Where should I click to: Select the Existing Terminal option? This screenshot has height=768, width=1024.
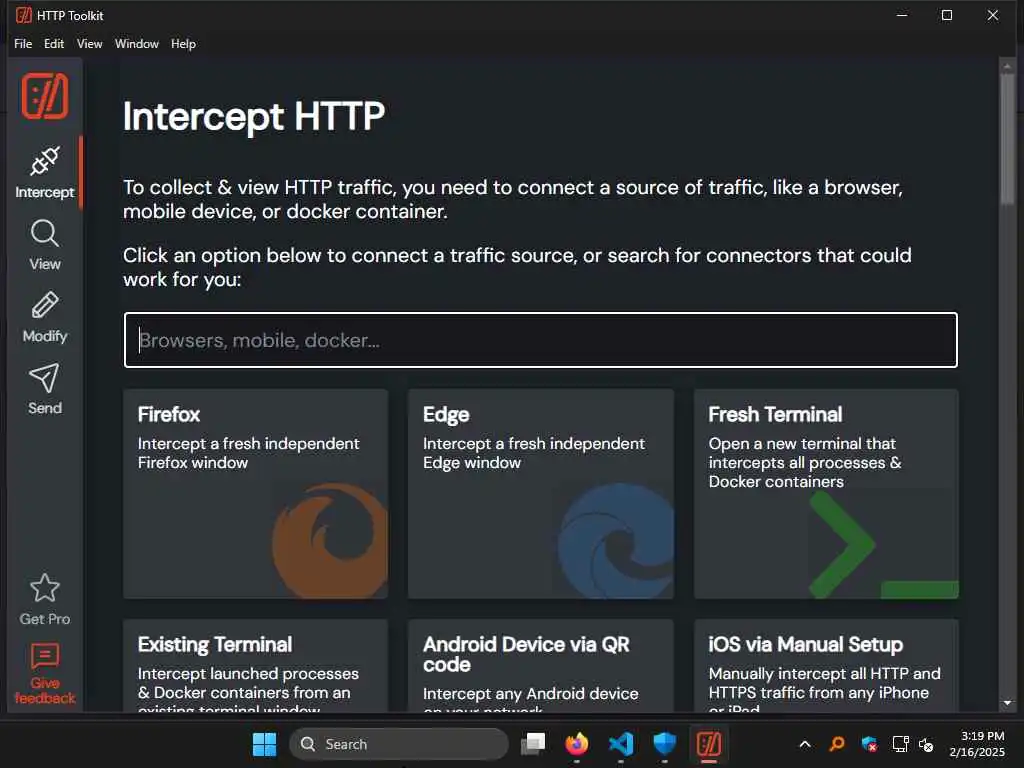pyautogui.click(x=255, y=665)
